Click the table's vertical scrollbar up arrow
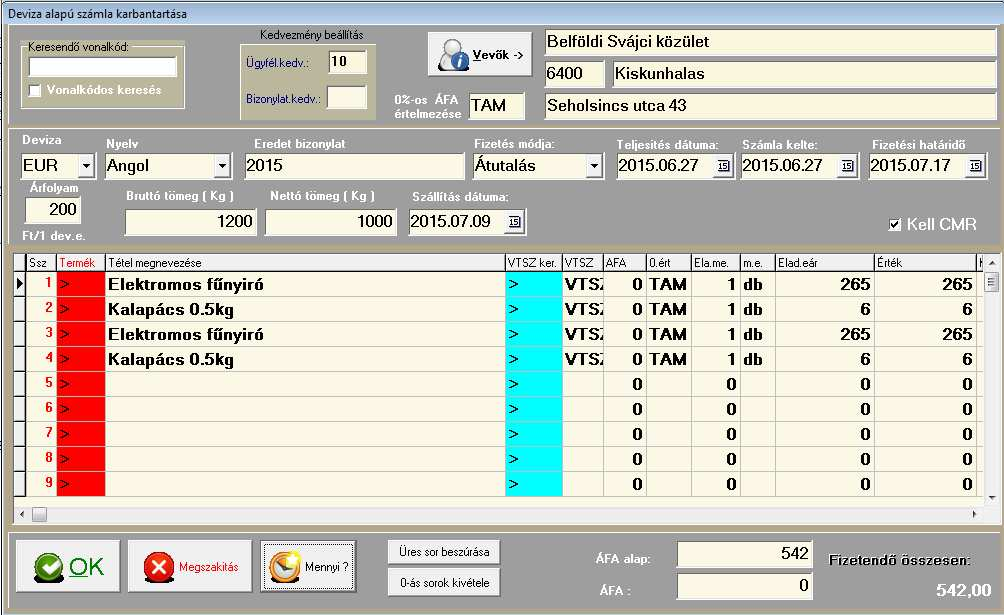Screen dimensions: 1004x615 [x=991, y=263]
